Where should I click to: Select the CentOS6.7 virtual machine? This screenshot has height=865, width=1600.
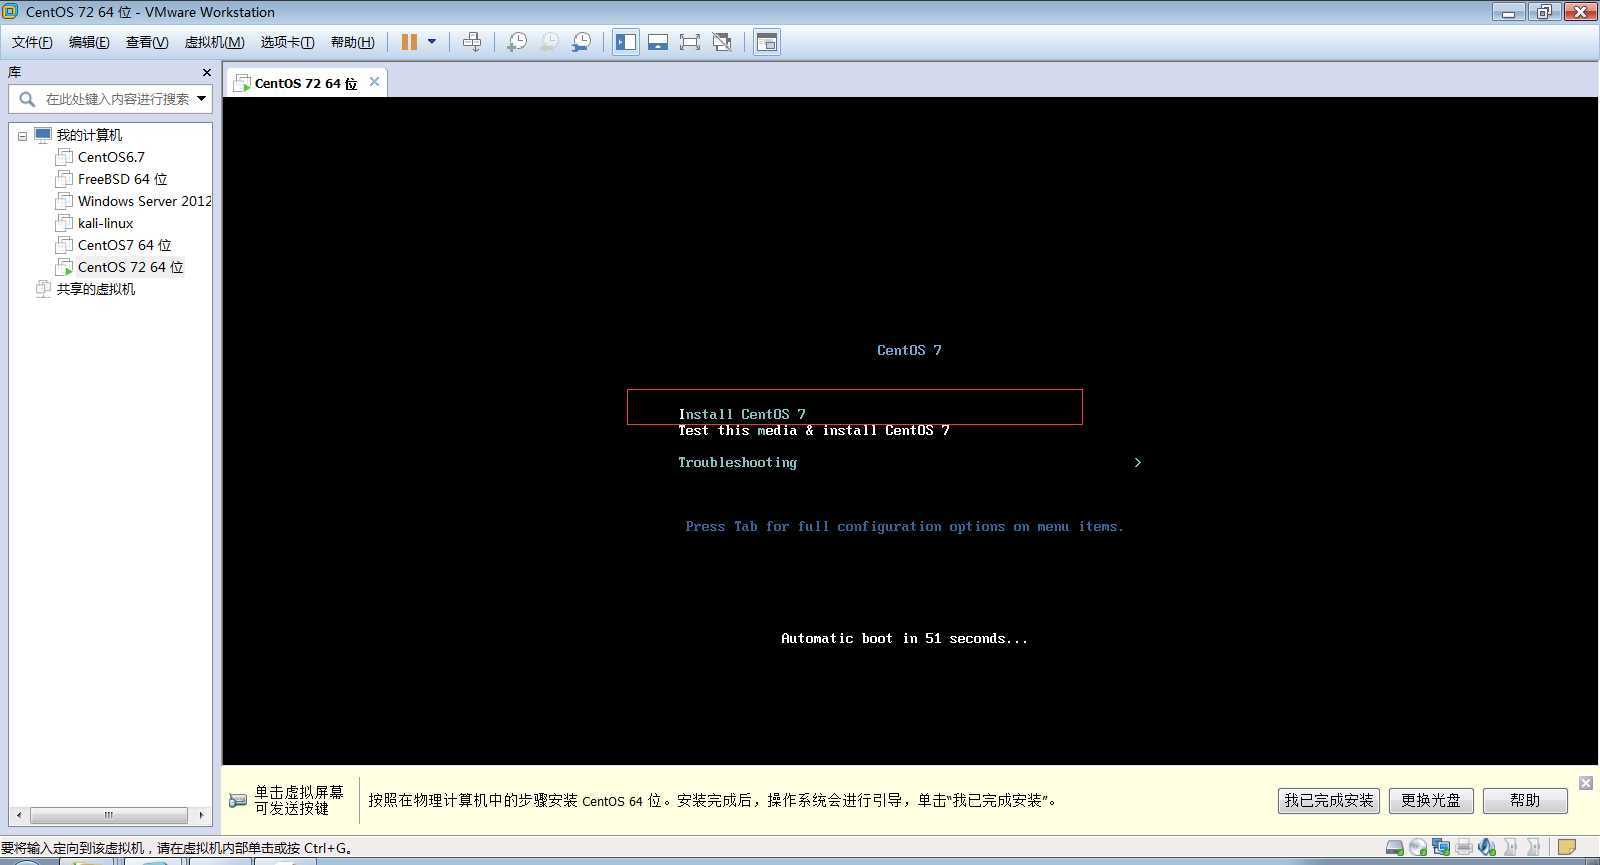coord(111,157)
